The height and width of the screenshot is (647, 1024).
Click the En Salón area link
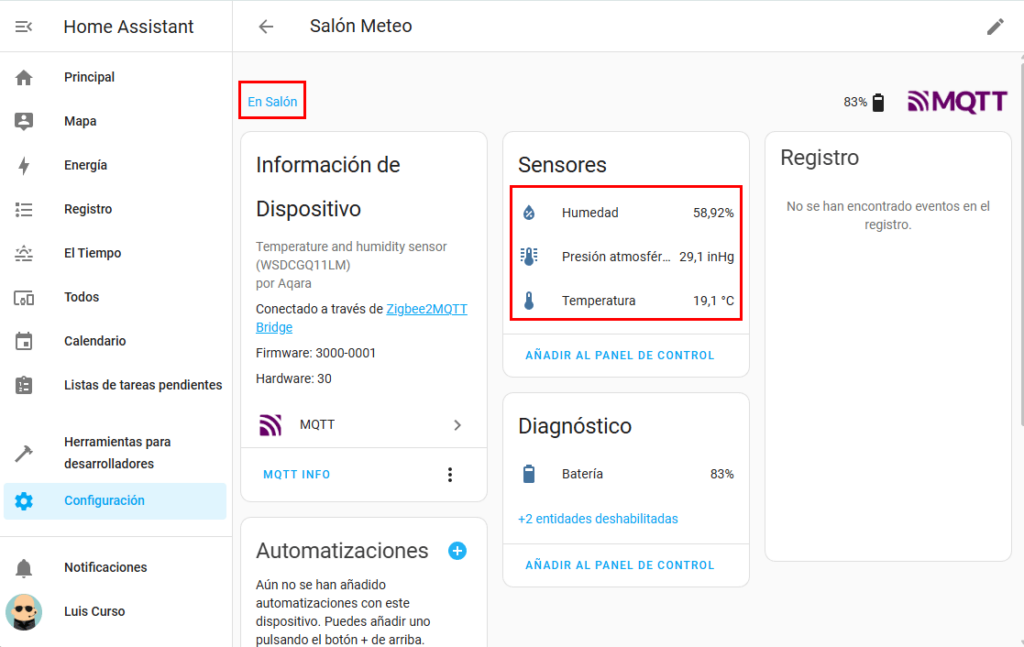click(272, 102)
